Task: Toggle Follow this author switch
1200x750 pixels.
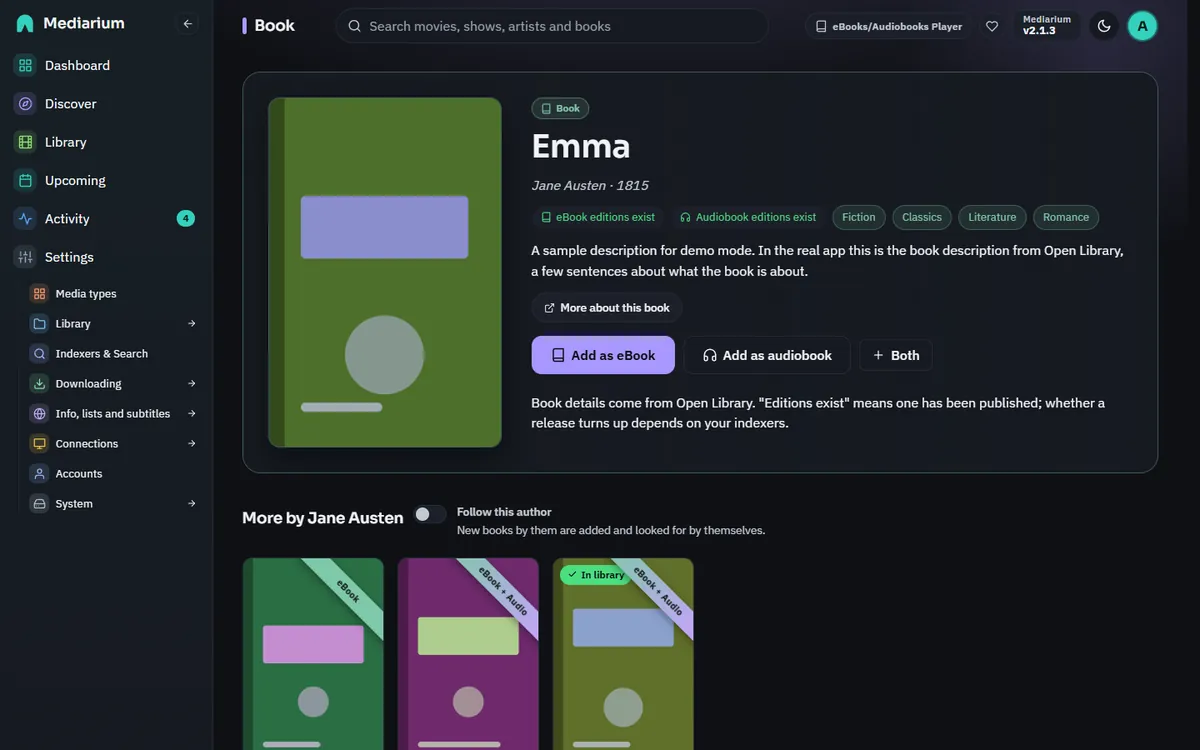Action: coord(430,514)
